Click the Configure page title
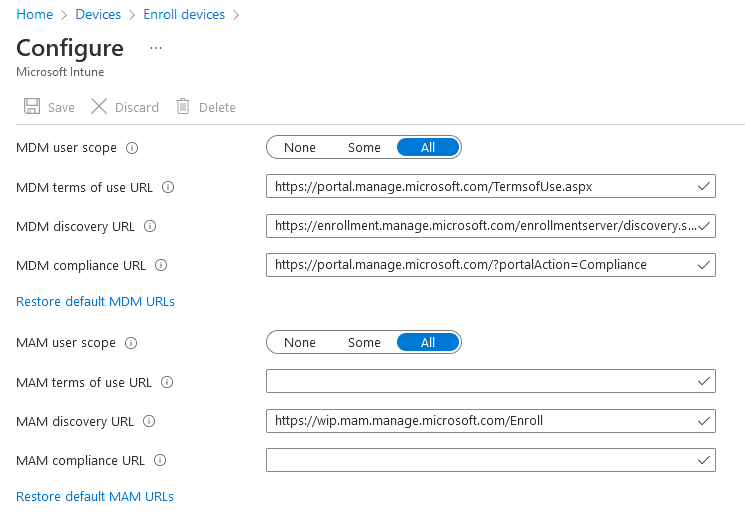The width and height of the screenshot is (745, 522). (x=70, y=48)
